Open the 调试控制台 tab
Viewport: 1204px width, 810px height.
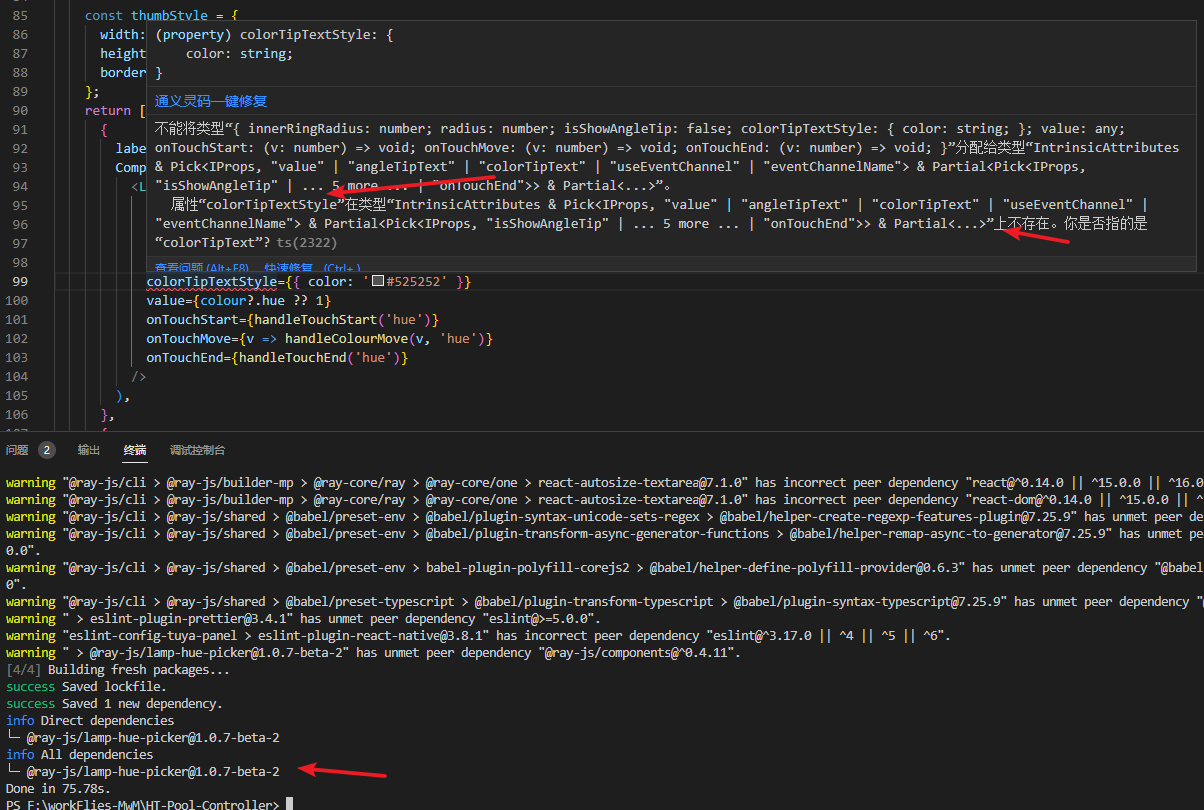click(198, 450)
